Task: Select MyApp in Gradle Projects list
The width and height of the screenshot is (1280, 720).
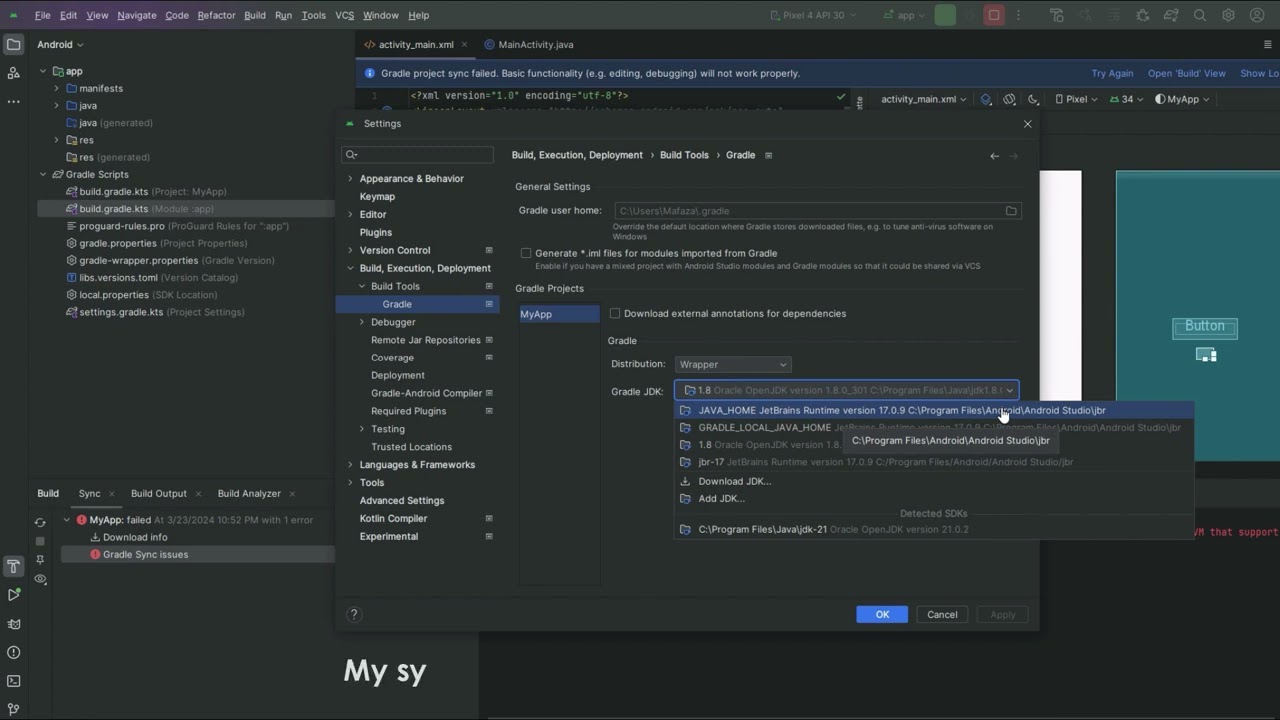Action: pyautogui.click(x=558, y=314)
